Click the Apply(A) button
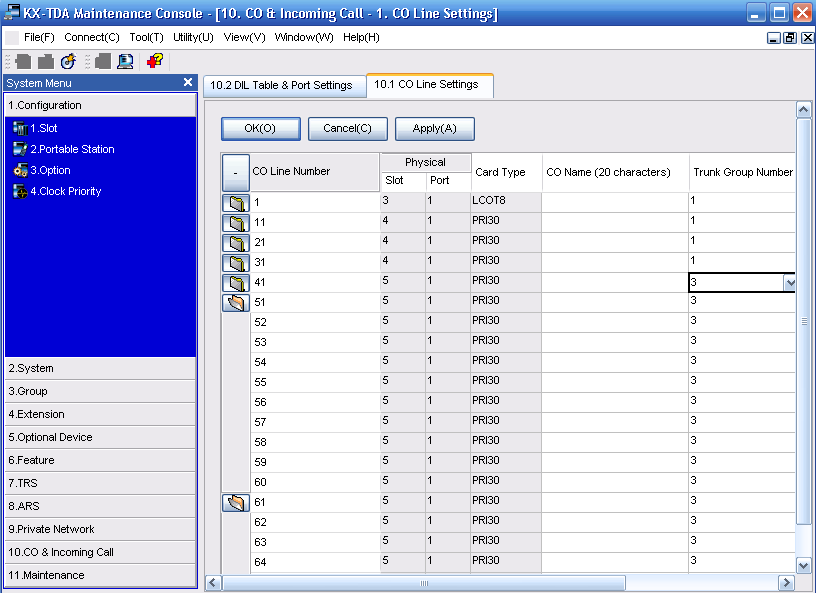 (x=435, y=129)
